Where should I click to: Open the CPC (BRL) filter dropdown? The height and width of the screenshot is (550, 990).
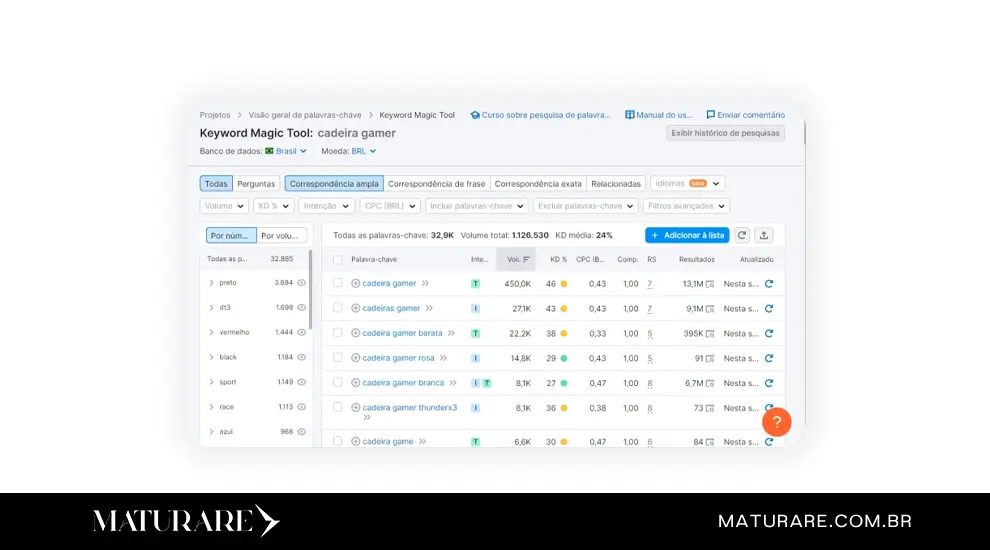(390, 206)
